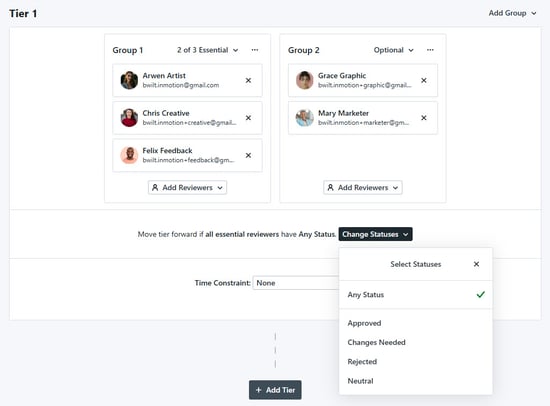Click the Group 1 title
550x406 pixels.
[x=128, y=50]
